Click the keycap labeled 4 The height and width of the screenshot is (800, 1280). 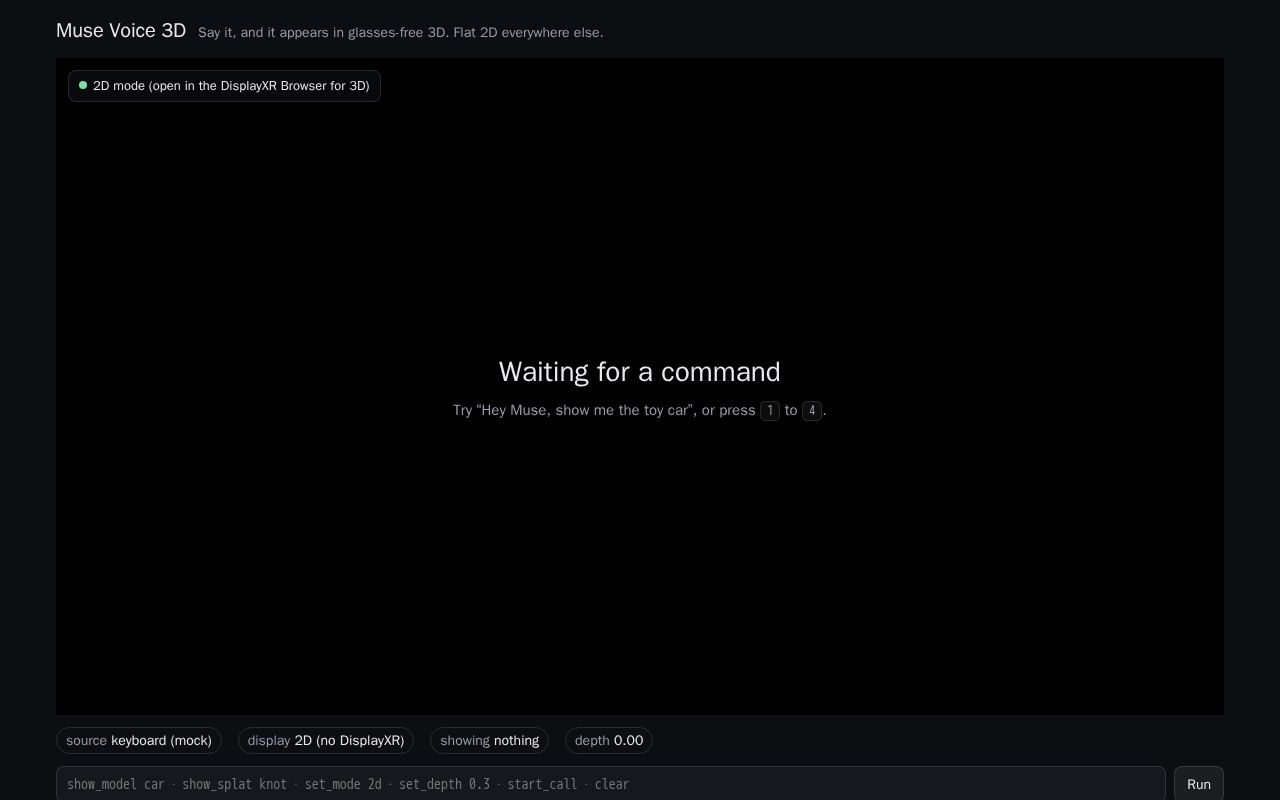tap(812, 410)
